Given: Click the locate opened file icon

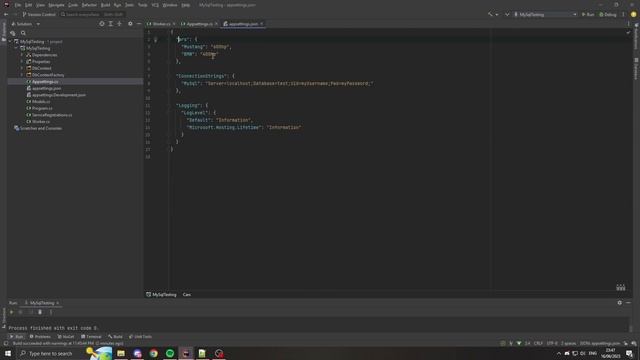Looking at the screenshot, I should pos(102,24).
